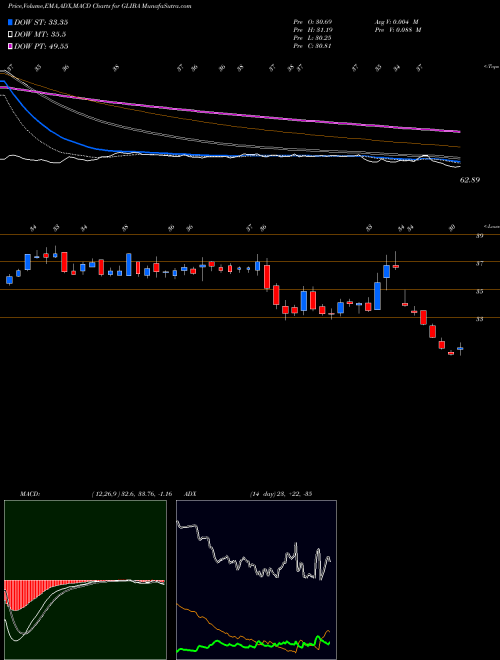Click the 'ADX' panel heading

coord(191,494)
